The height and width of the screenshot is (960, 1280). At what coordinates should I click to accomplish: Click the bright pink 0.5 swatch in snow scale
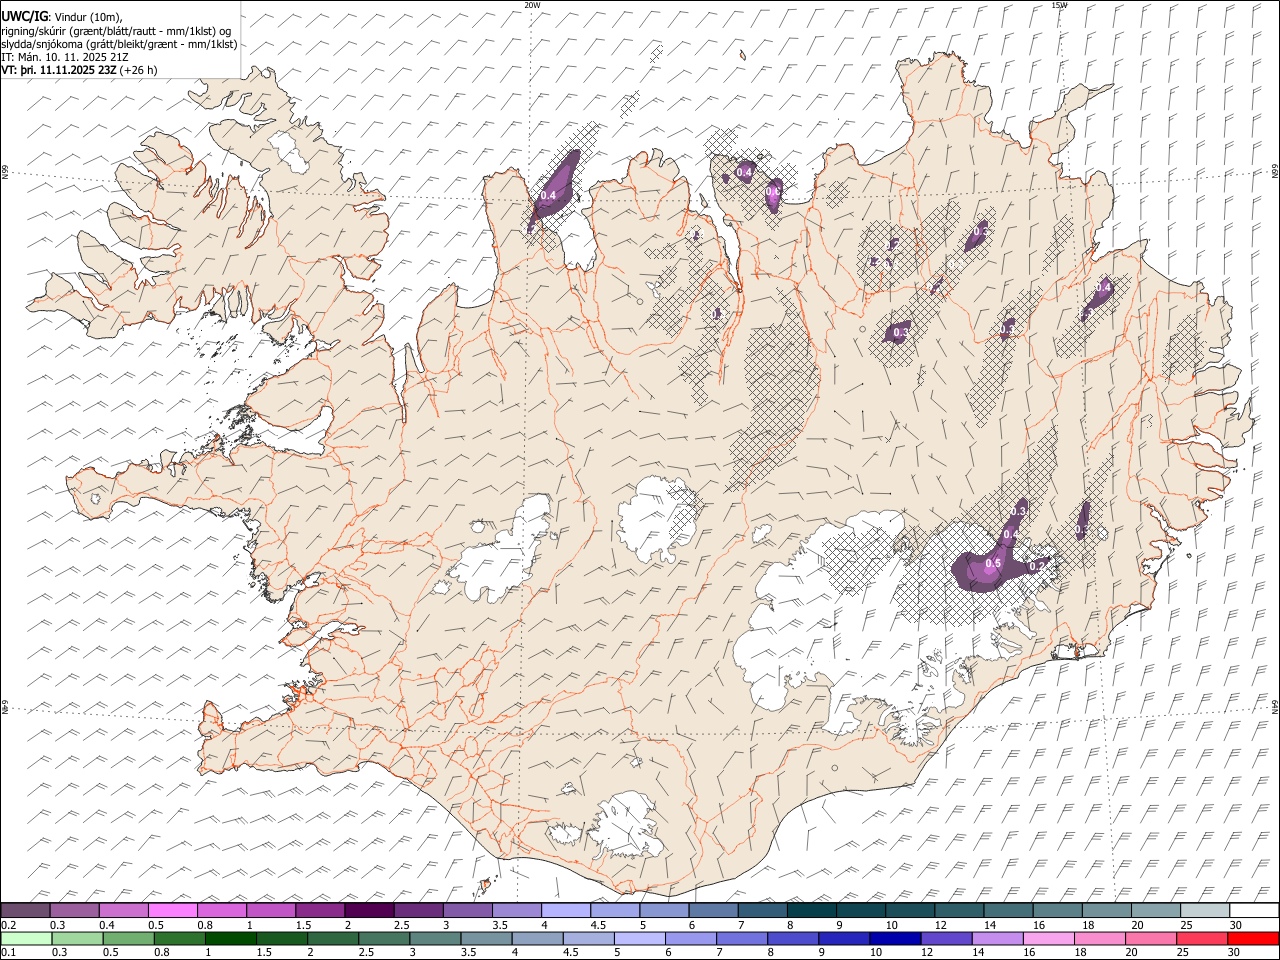[x=173, y=911]
